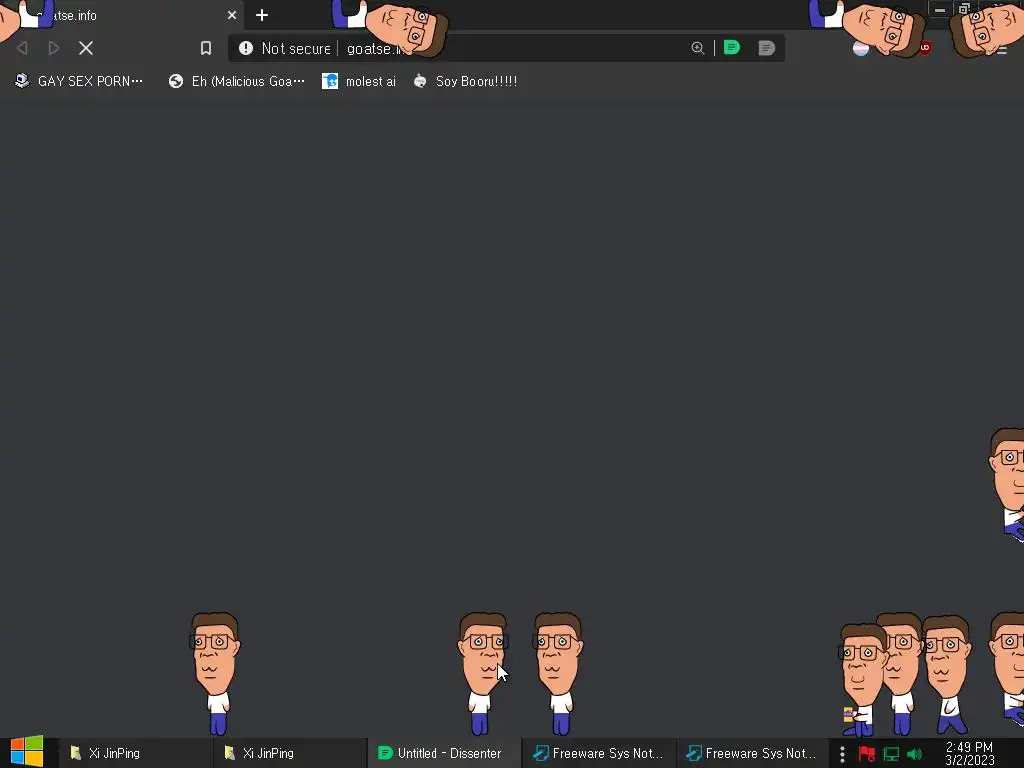The width and height of the screenshot is (1024, 768).
Task: Open the Windows Start button
Action: pyautogui.click(x=27, y=752)
